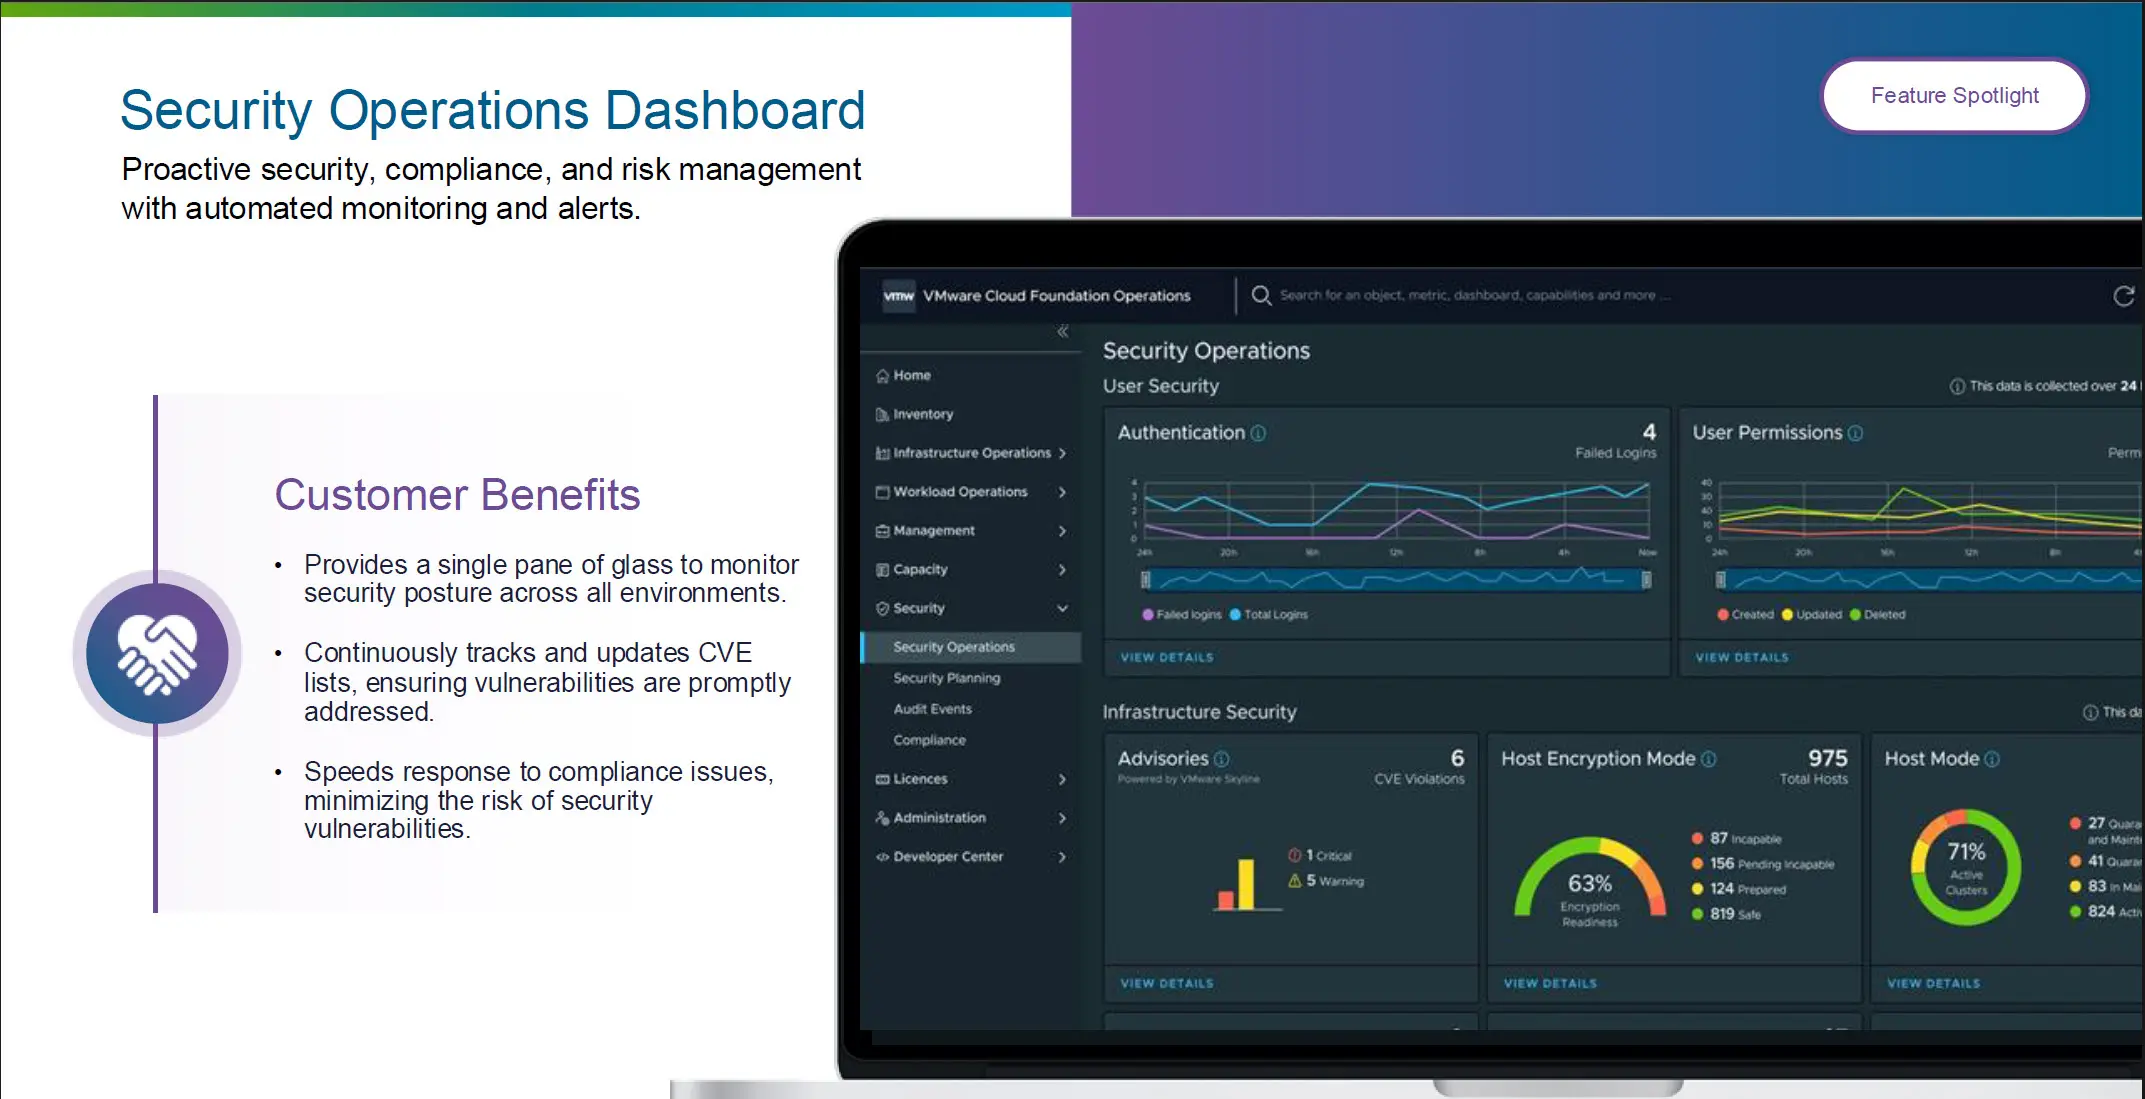Click left handle of User Permissions range slider
This screenshot has width=2145, height=1099.
1721,579
